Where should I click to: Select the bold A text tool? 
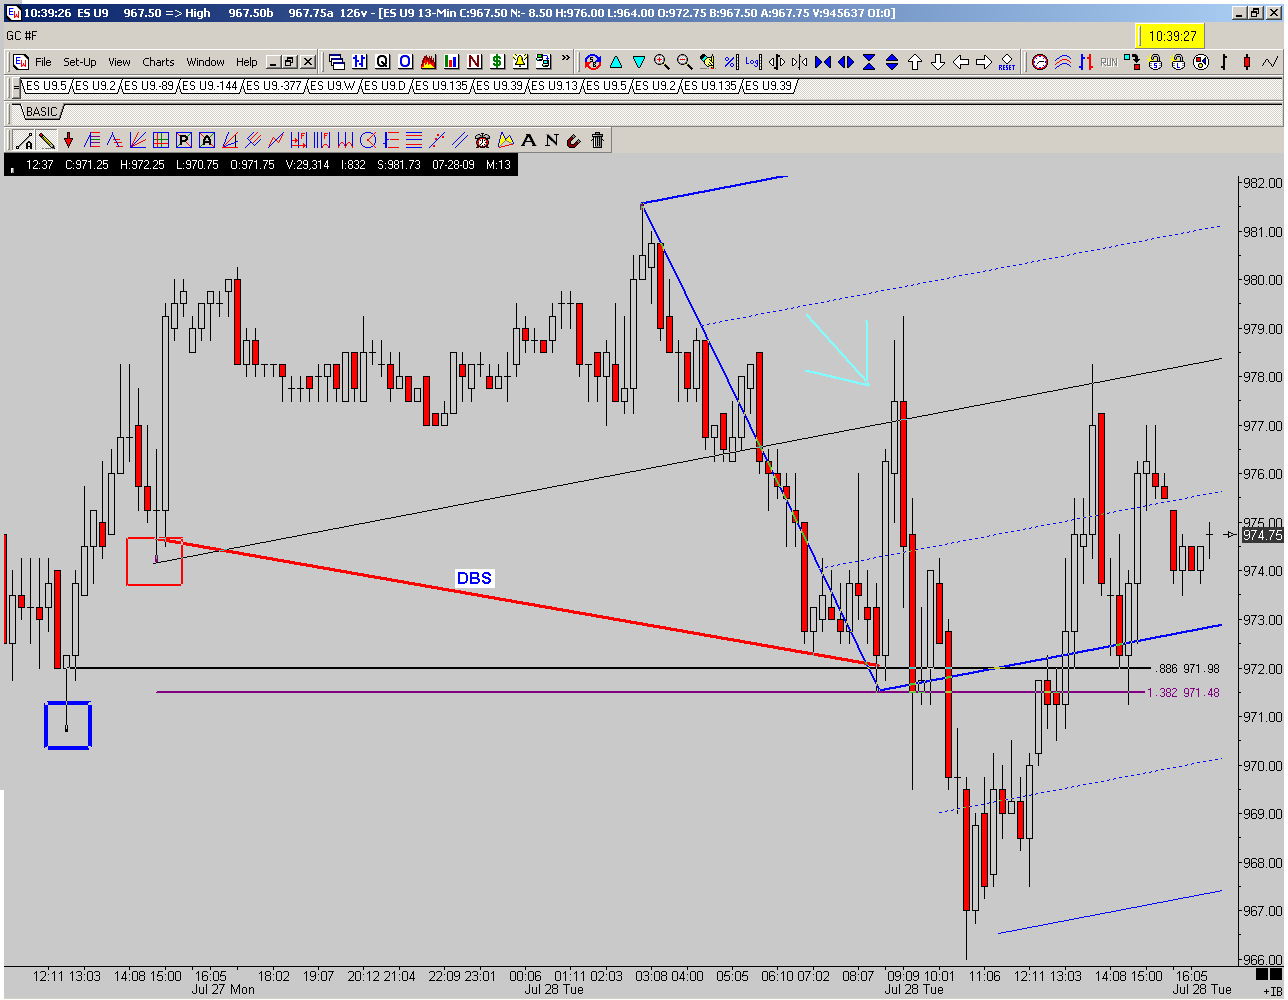click(x=528, y=140)
